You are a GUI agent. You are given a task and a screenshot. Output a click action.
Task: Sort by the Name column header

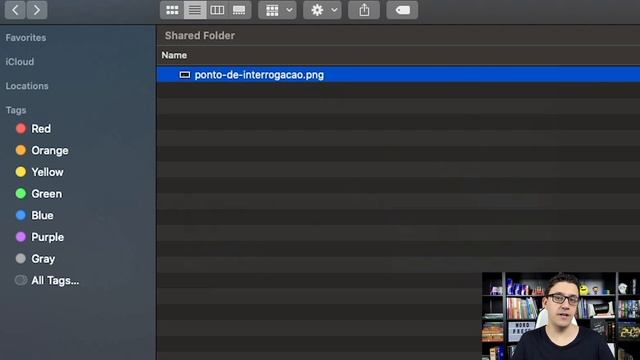tap(174, 55)
